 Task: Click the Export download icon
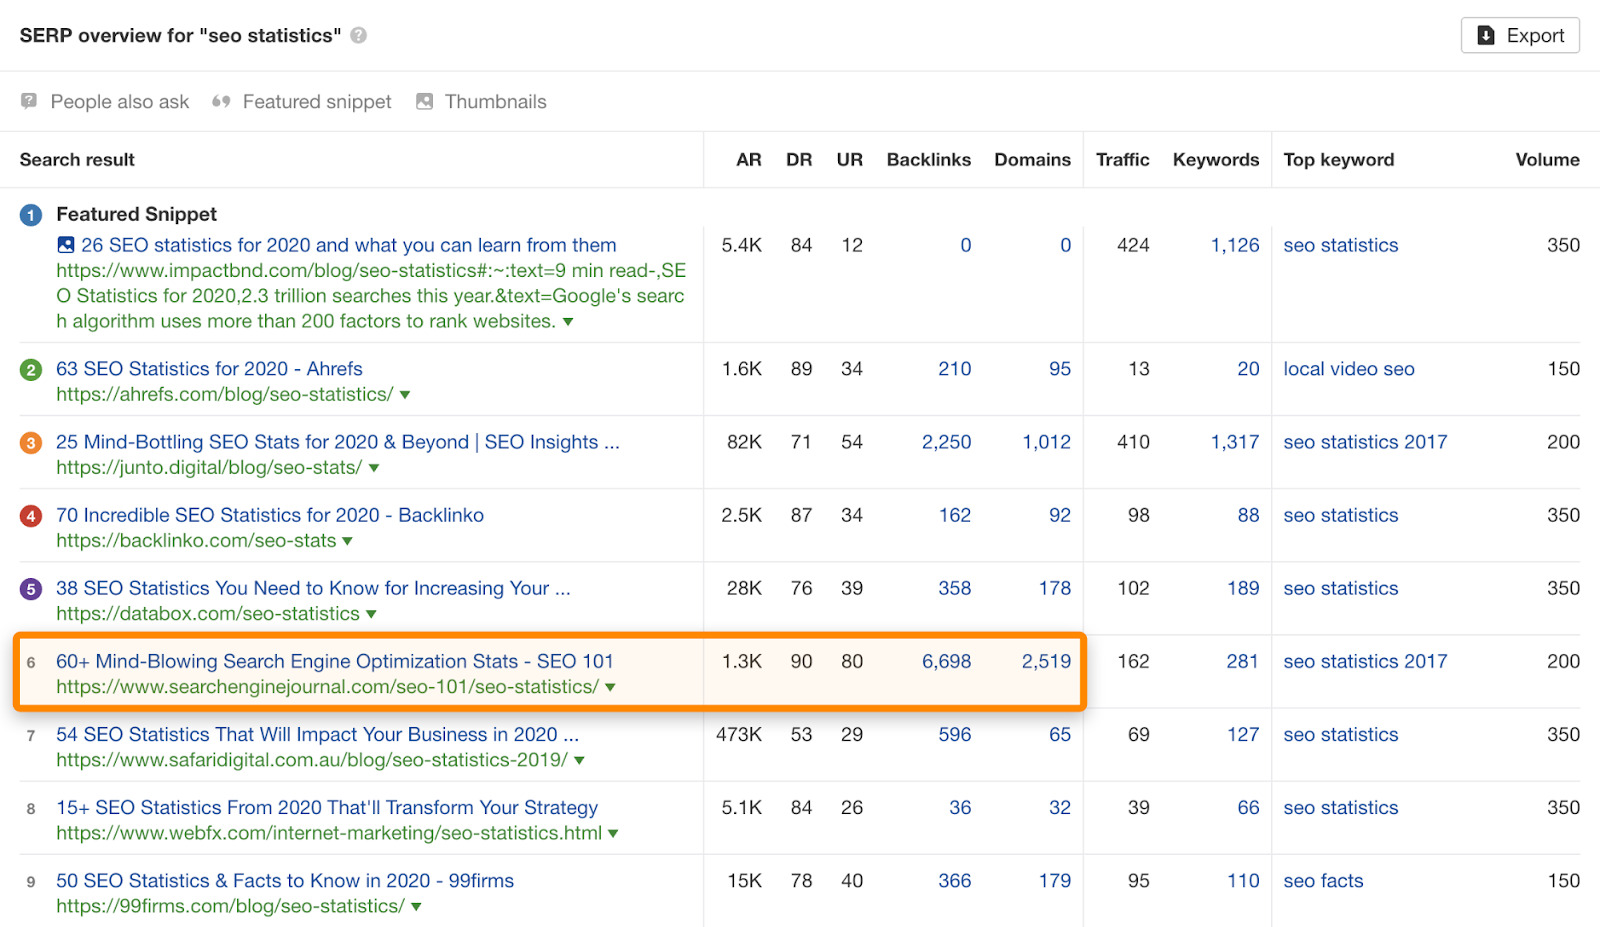click(1484, 35)
